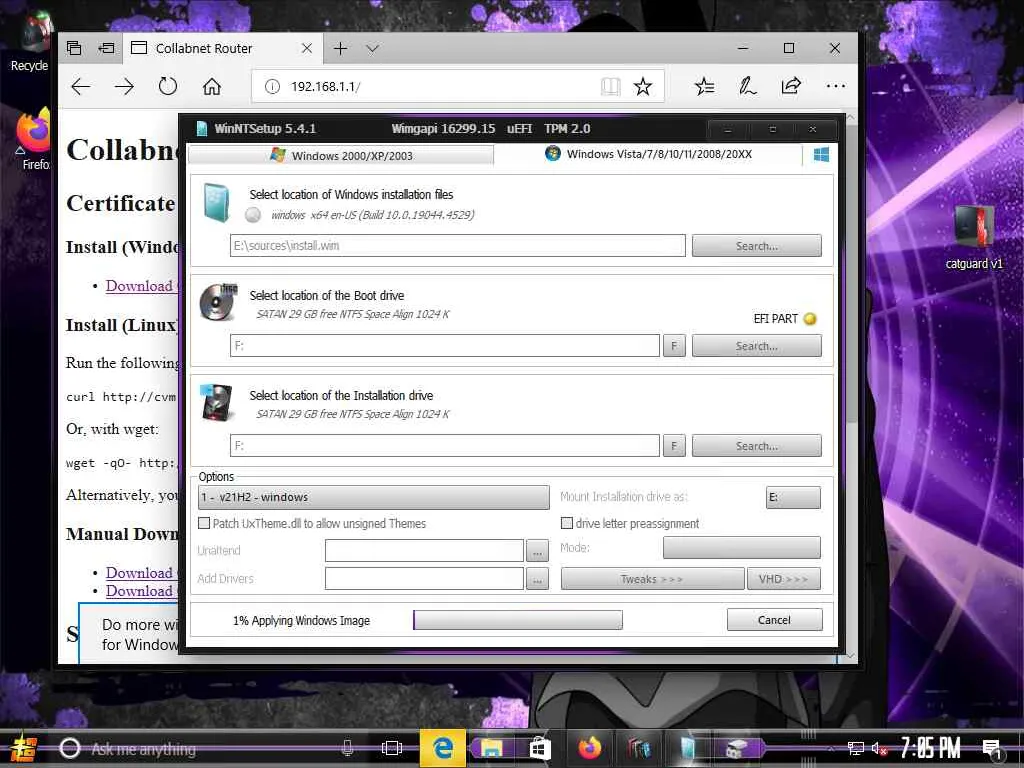The image size is (1024, 768).
Task: Click the F button beside Boot drive field
Action: [674, 345]
